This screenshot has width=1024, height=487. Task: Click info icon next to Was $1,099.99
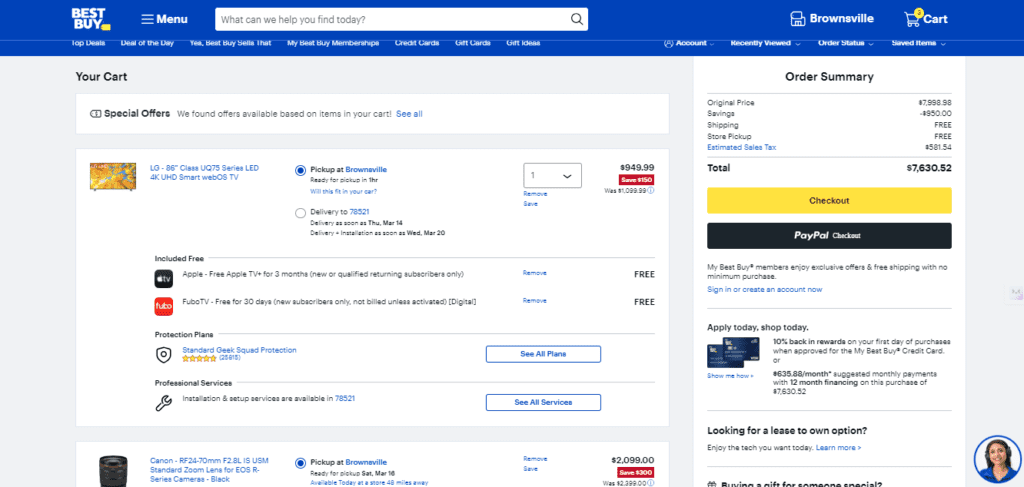pos(651,191)
